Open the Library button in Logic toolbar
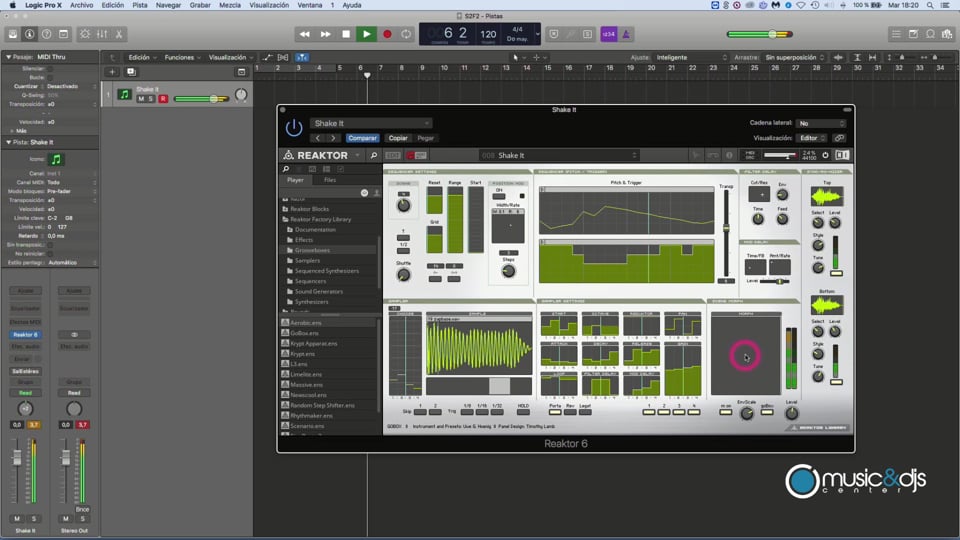Image resolution: width=960 pixels, height=540 pixels. (x=13, y=34)
